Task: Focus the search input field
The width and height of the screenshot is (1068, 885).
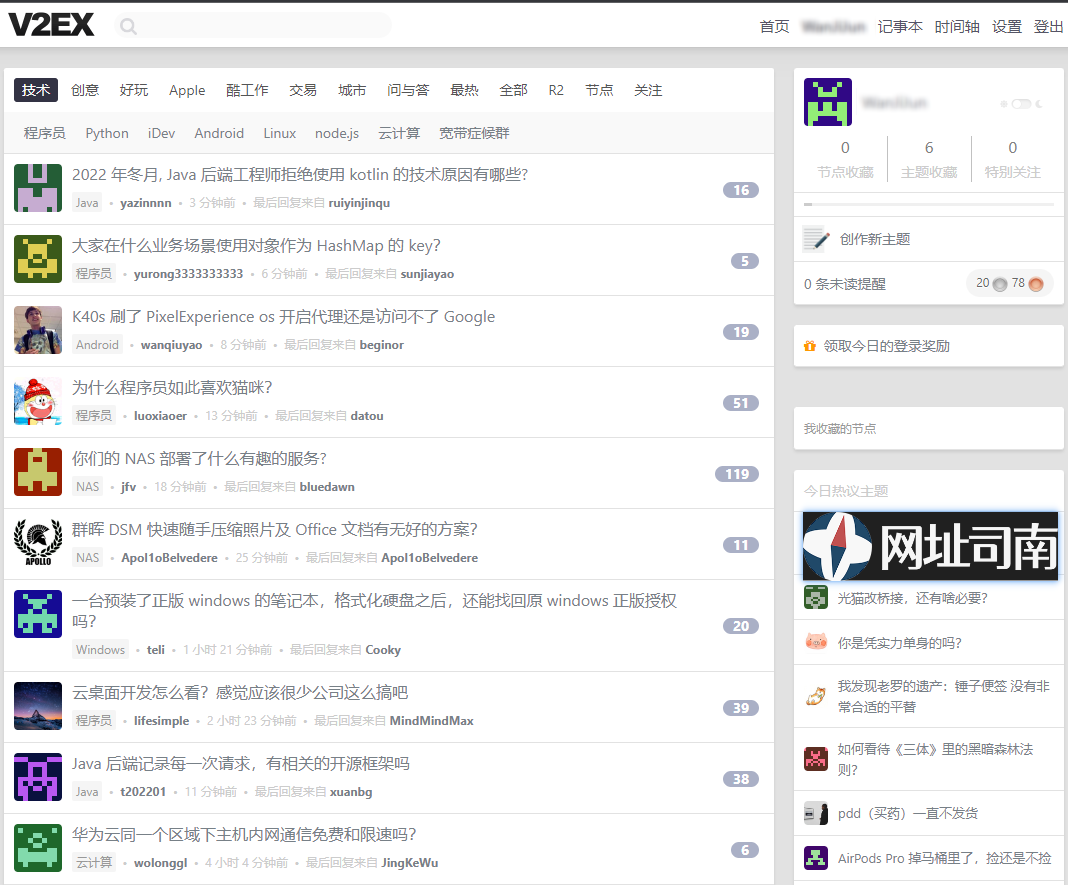Action: pyautogui.click(x=260, y=26)
